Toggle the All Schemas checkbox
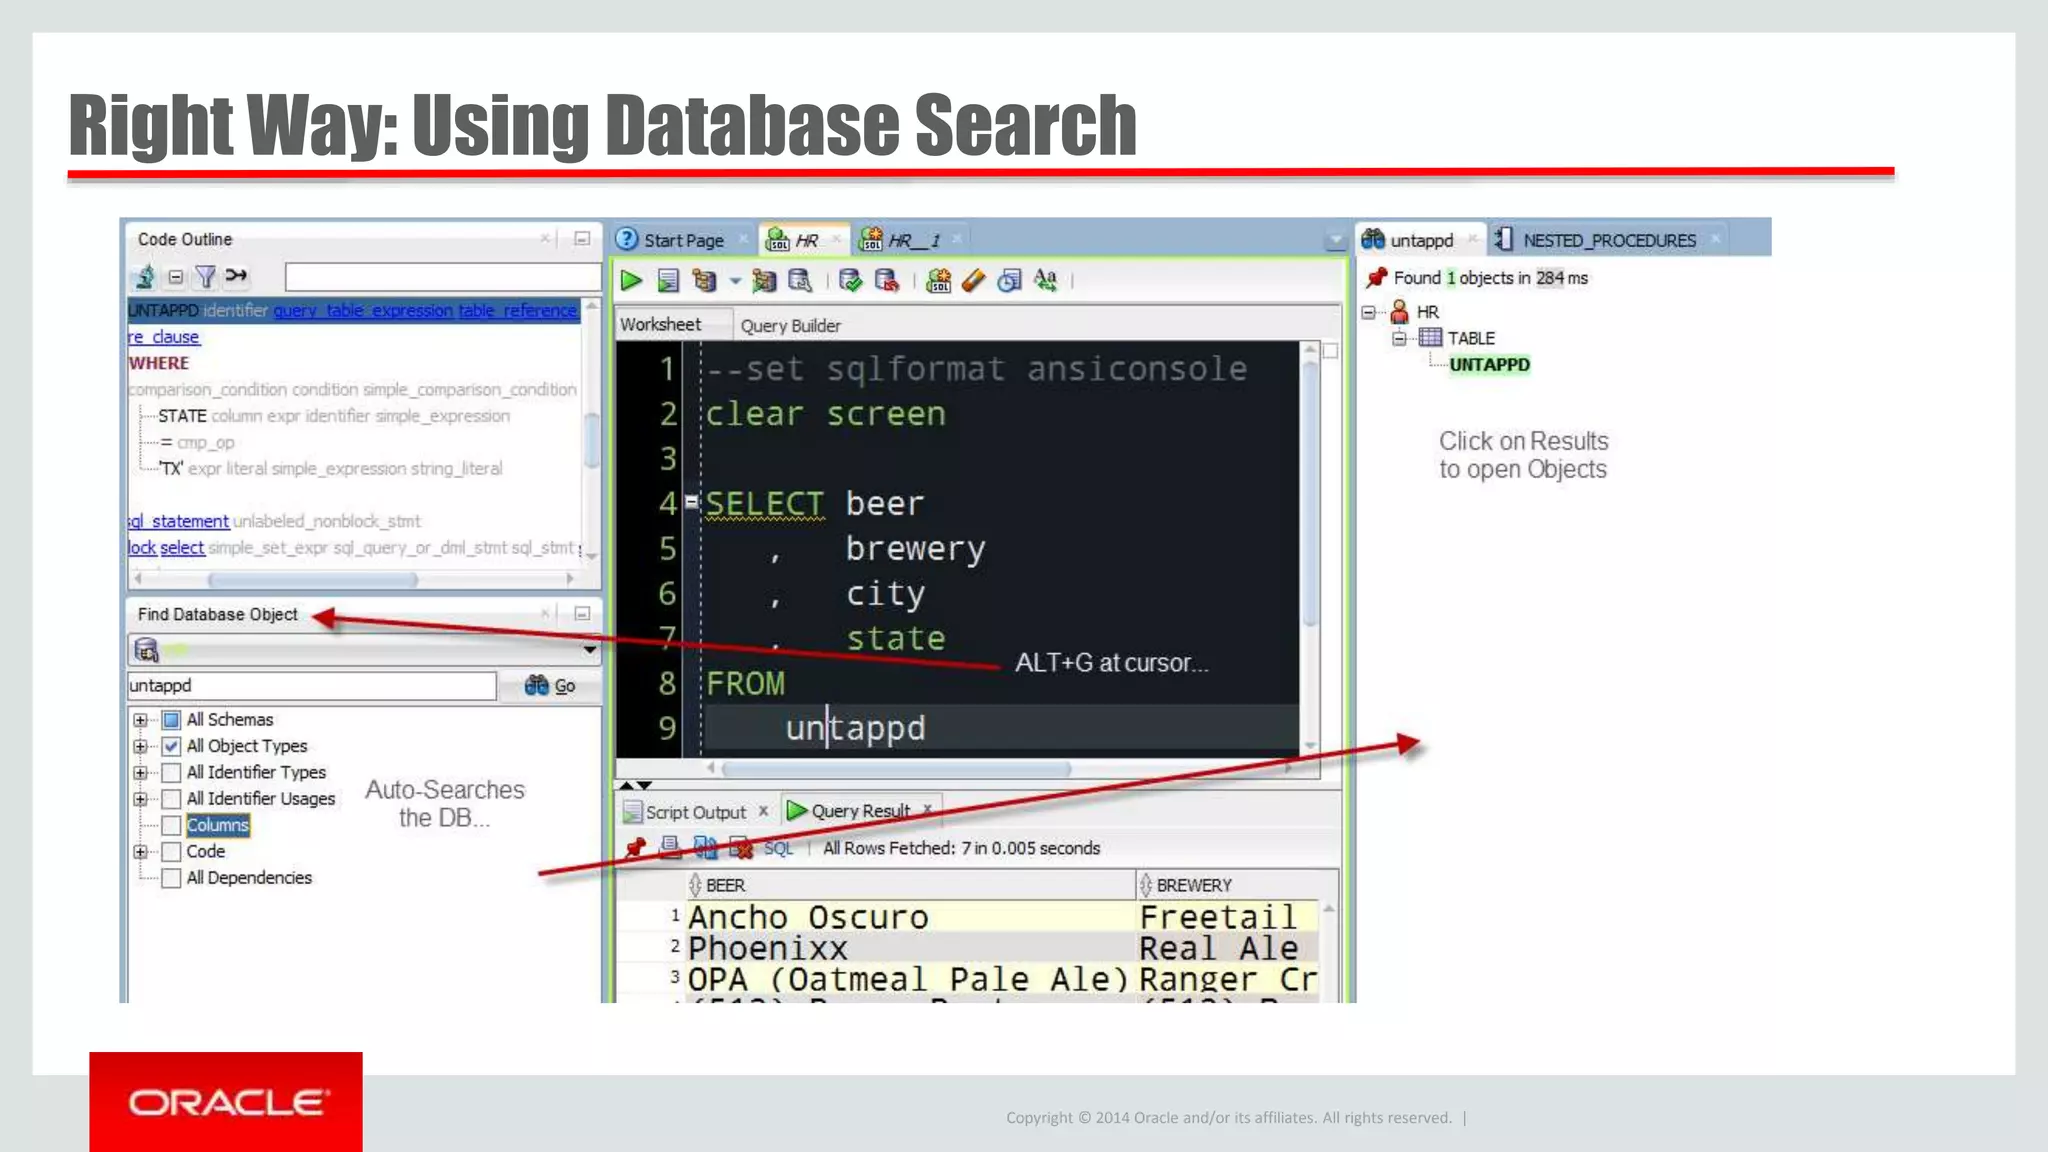 point(171,720)
